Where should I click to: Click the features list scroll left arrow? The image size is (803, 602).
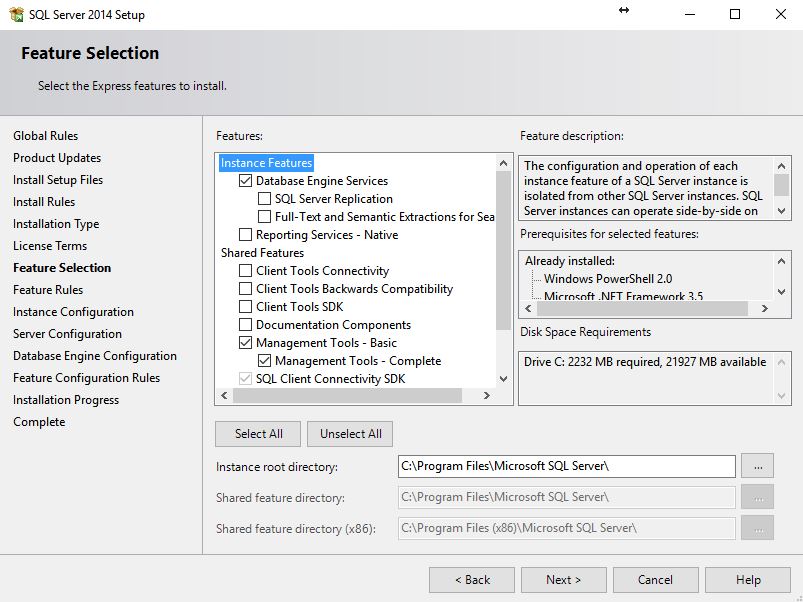pyautogui.click(x=224, y=395)
